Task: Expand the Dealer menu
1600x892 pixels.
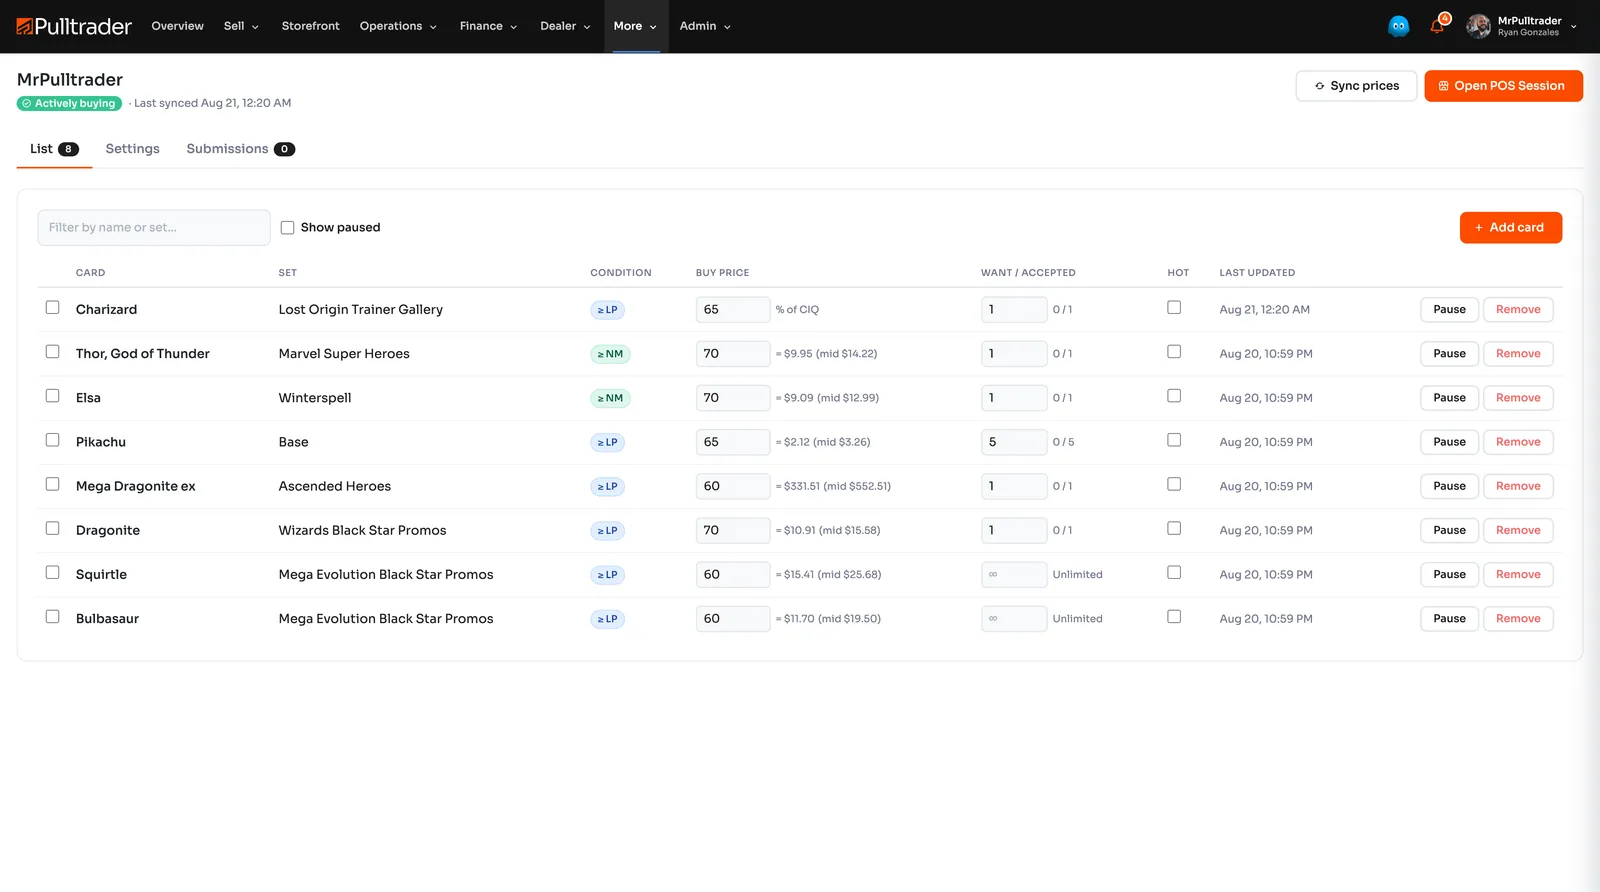Action: click(x=565, y=26)
